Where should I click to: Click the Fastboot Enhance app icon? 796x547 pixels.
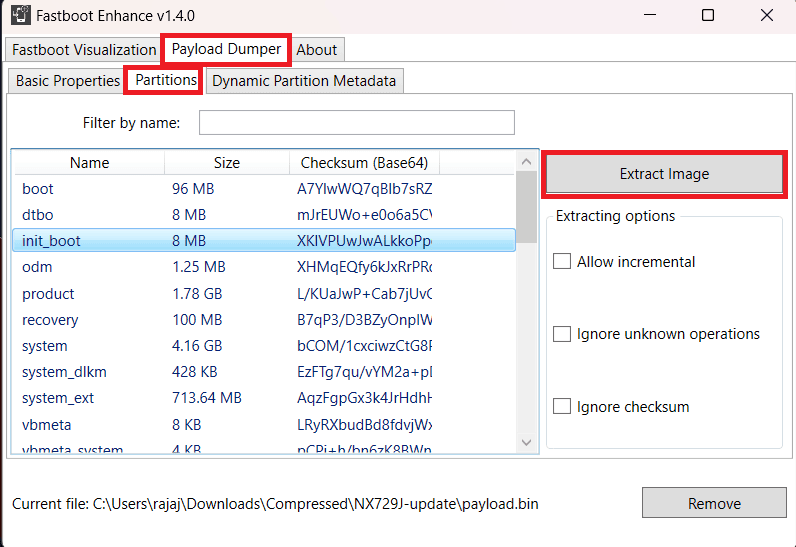21,15
